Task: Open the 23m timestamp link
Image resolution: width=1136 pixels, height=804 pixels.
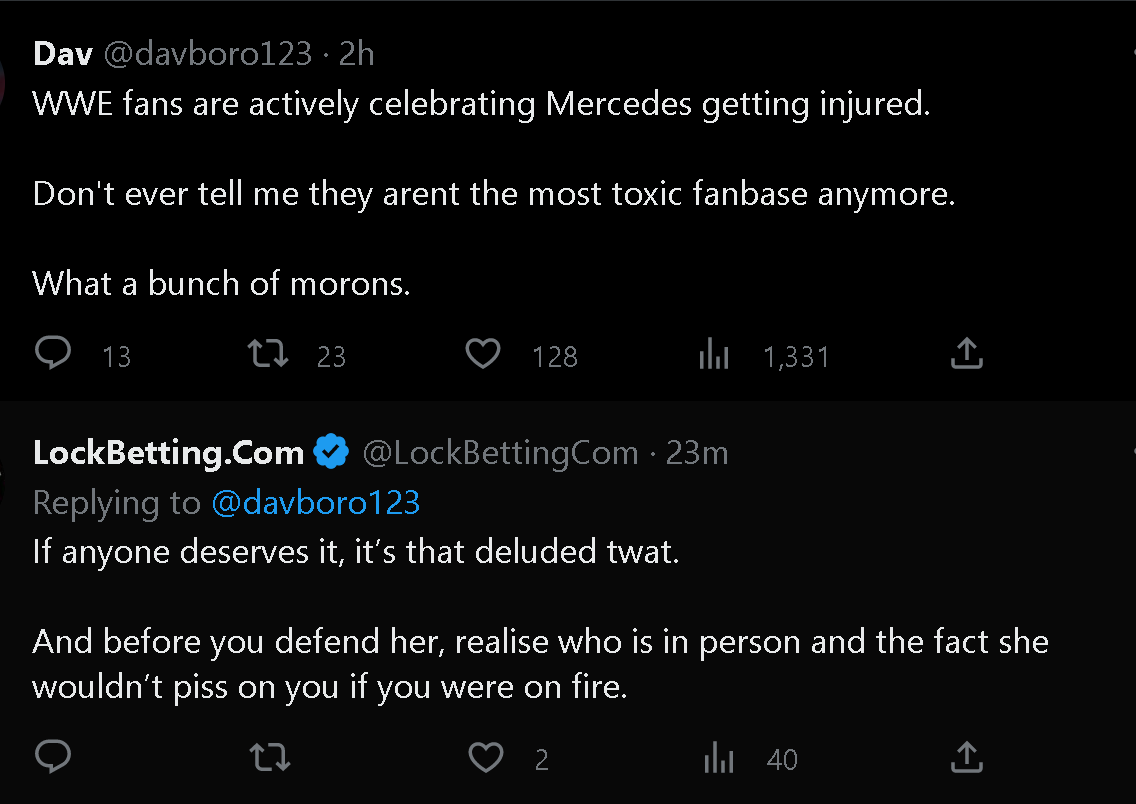Action: coord(697,453)
